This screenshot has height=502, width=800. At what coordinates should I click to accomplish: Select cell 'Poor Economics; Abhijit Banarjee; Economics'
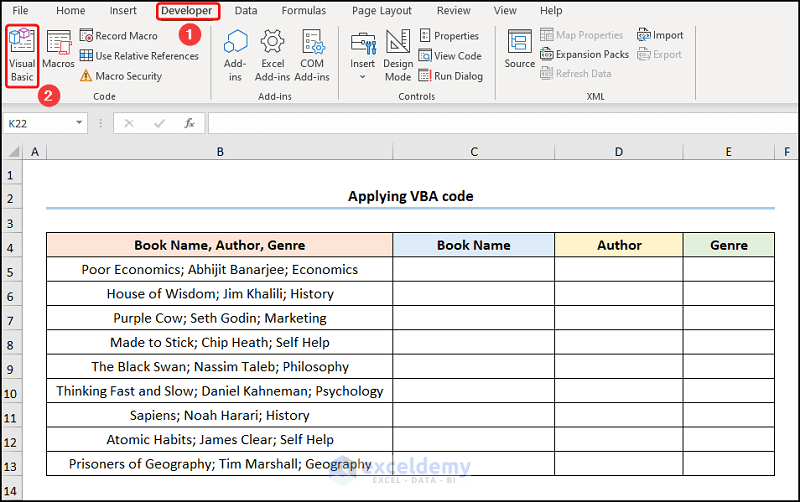(x=220, y=269)
